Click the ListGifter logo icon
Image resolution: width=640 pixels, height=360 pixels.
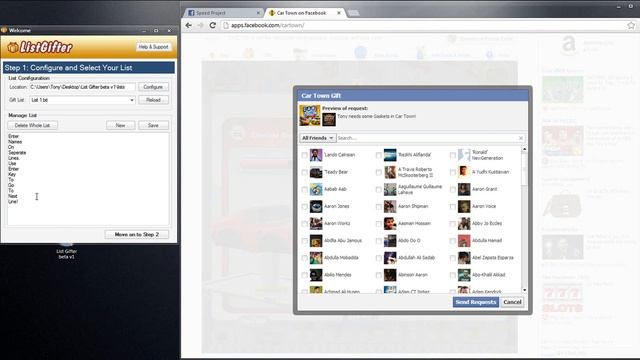[x=13, y=47]
